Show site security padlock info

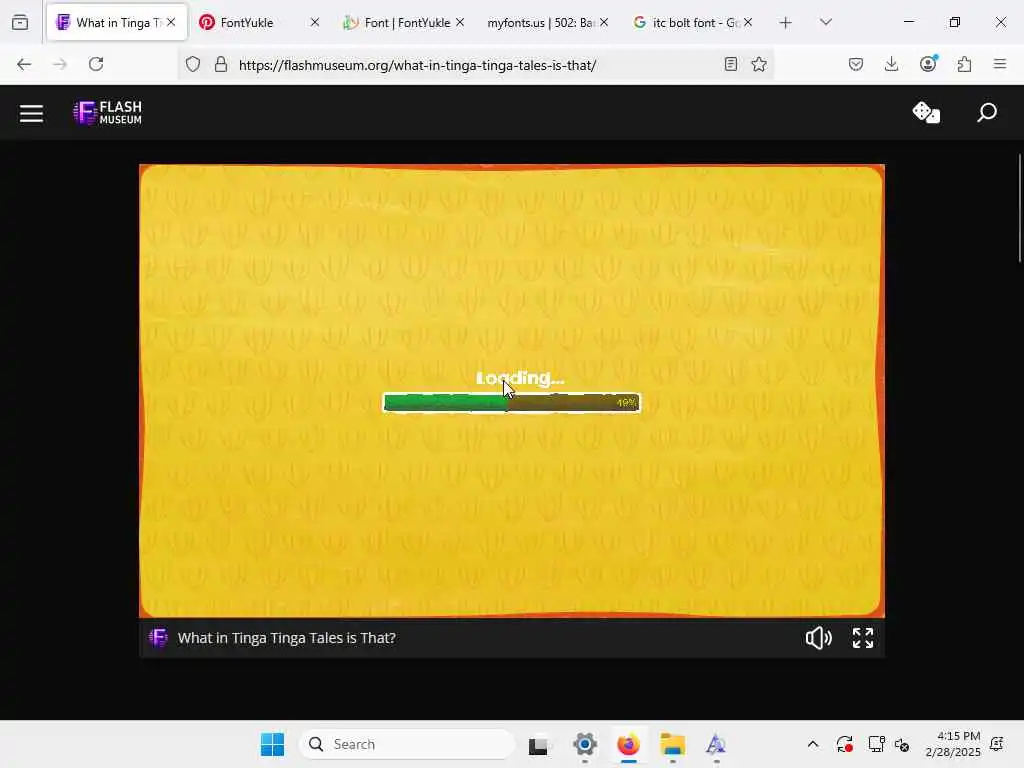pos(221,64)
